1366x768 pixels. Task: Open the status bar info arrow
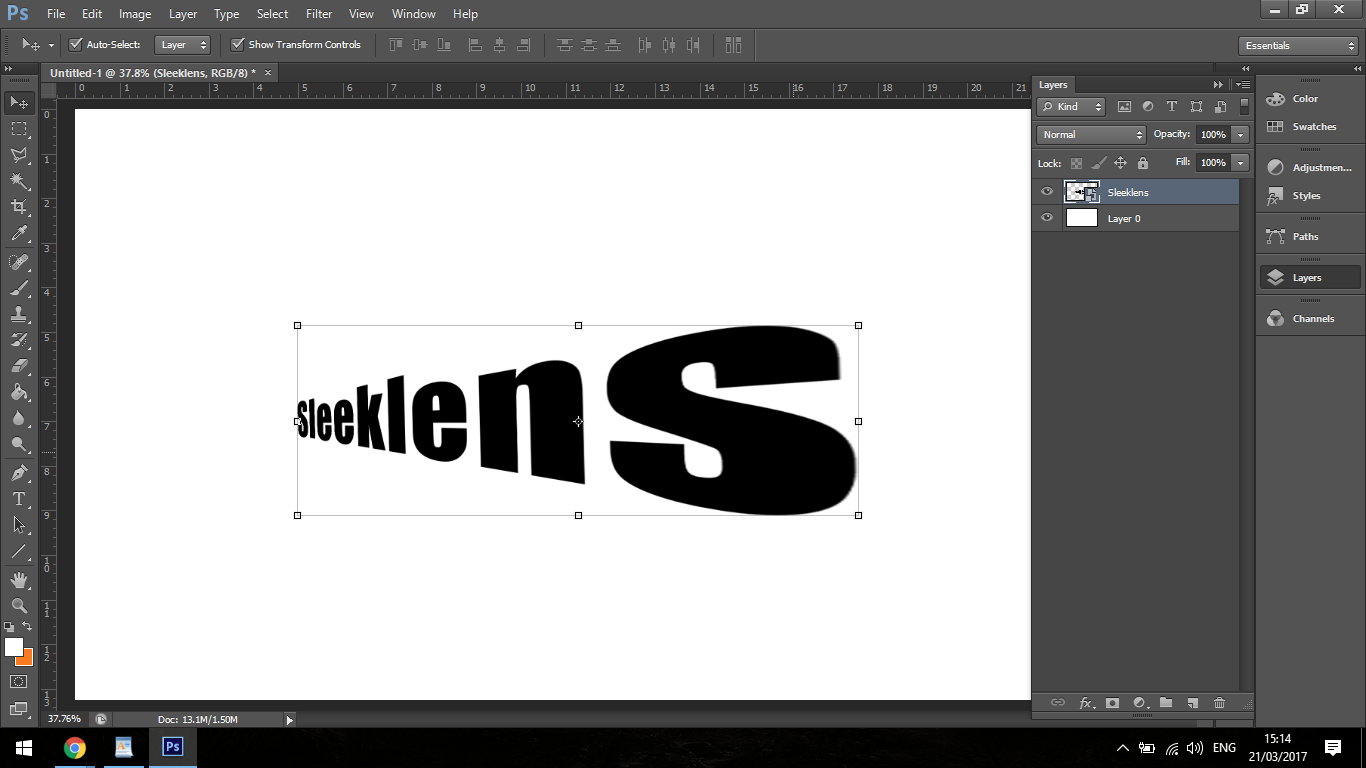tap(290, 719)
